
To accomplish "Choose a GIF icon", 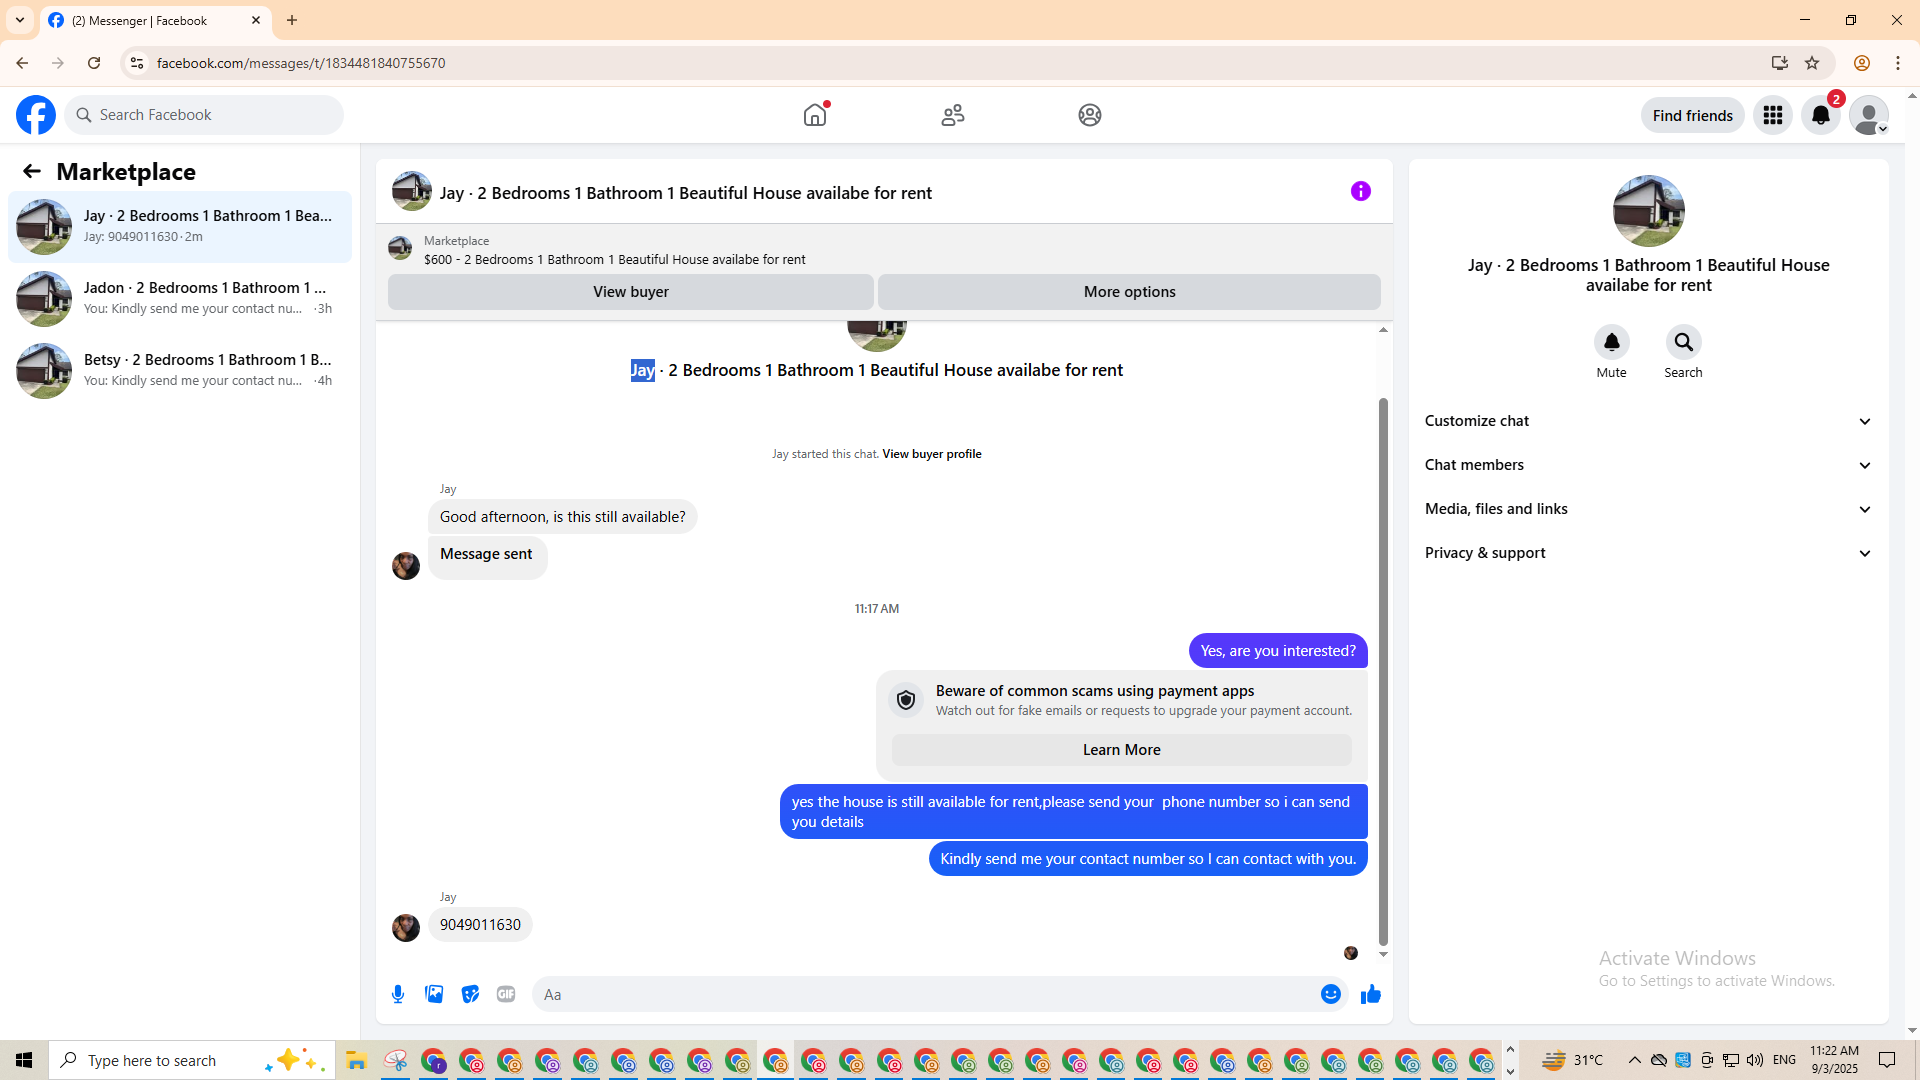I will [x=506, y=994].
